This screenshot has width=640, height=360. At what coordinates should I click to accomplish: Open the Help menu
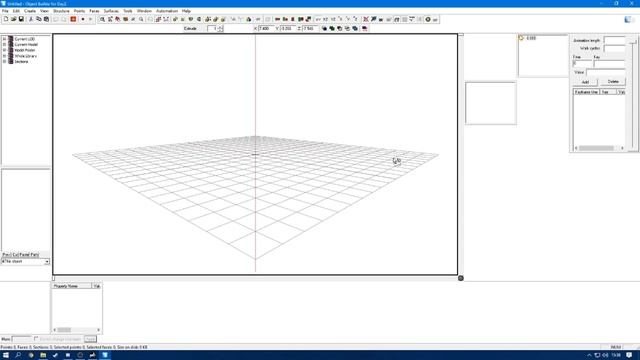coord(186,11)
